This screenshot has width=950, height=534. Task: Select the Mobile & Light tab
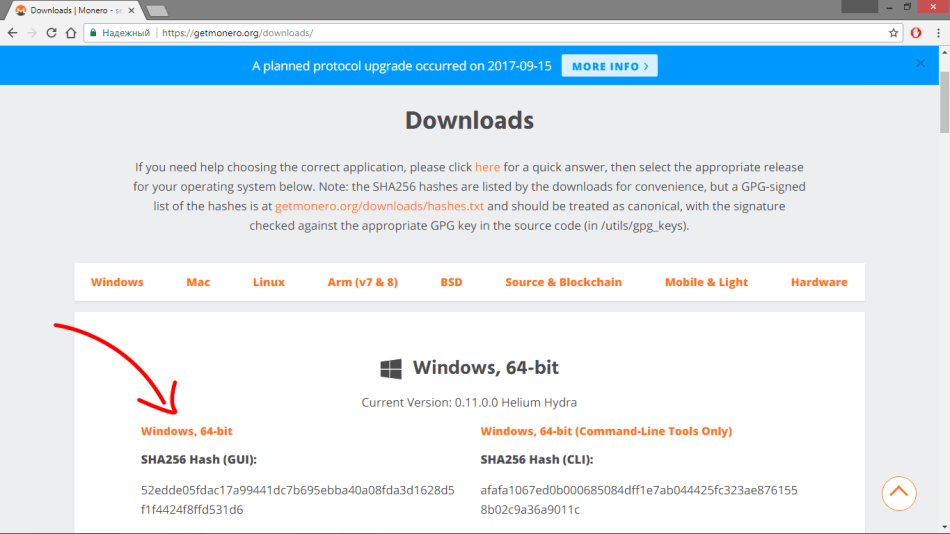click(706, 282)
